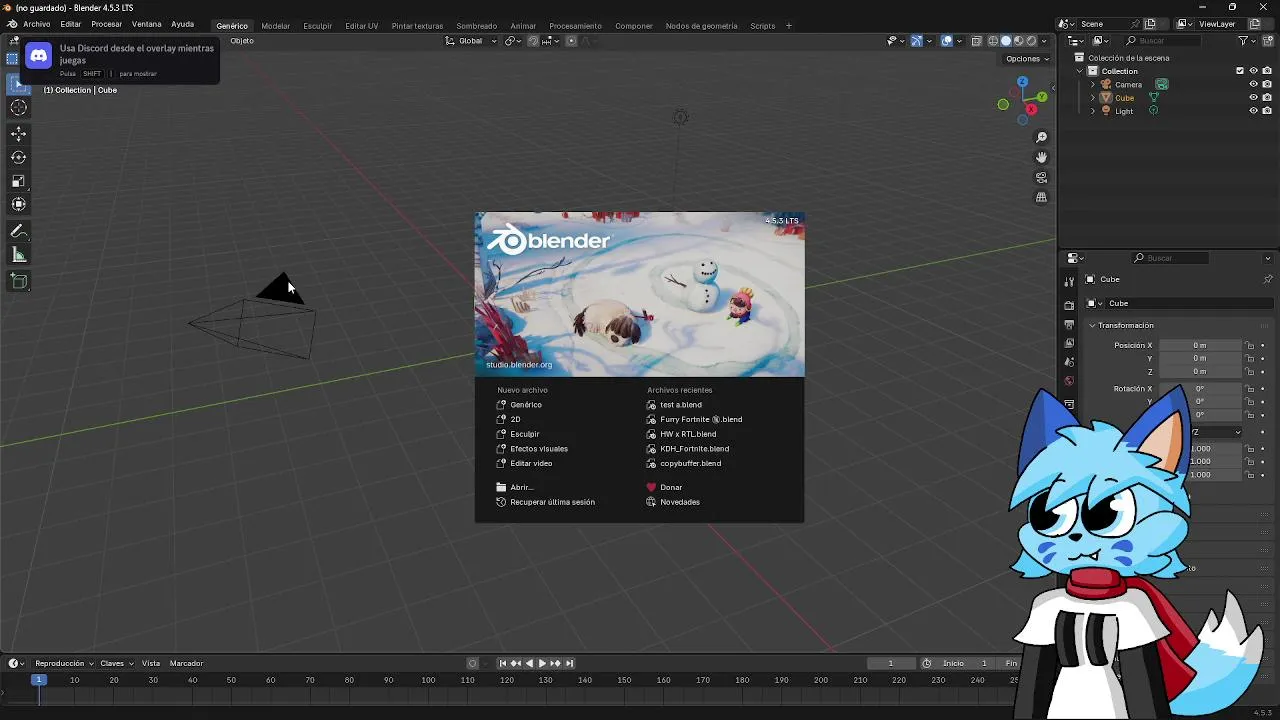Screen dimensions: 1280x720
Task: Play animation forward in timeline
Action: [x=542, y=663]
